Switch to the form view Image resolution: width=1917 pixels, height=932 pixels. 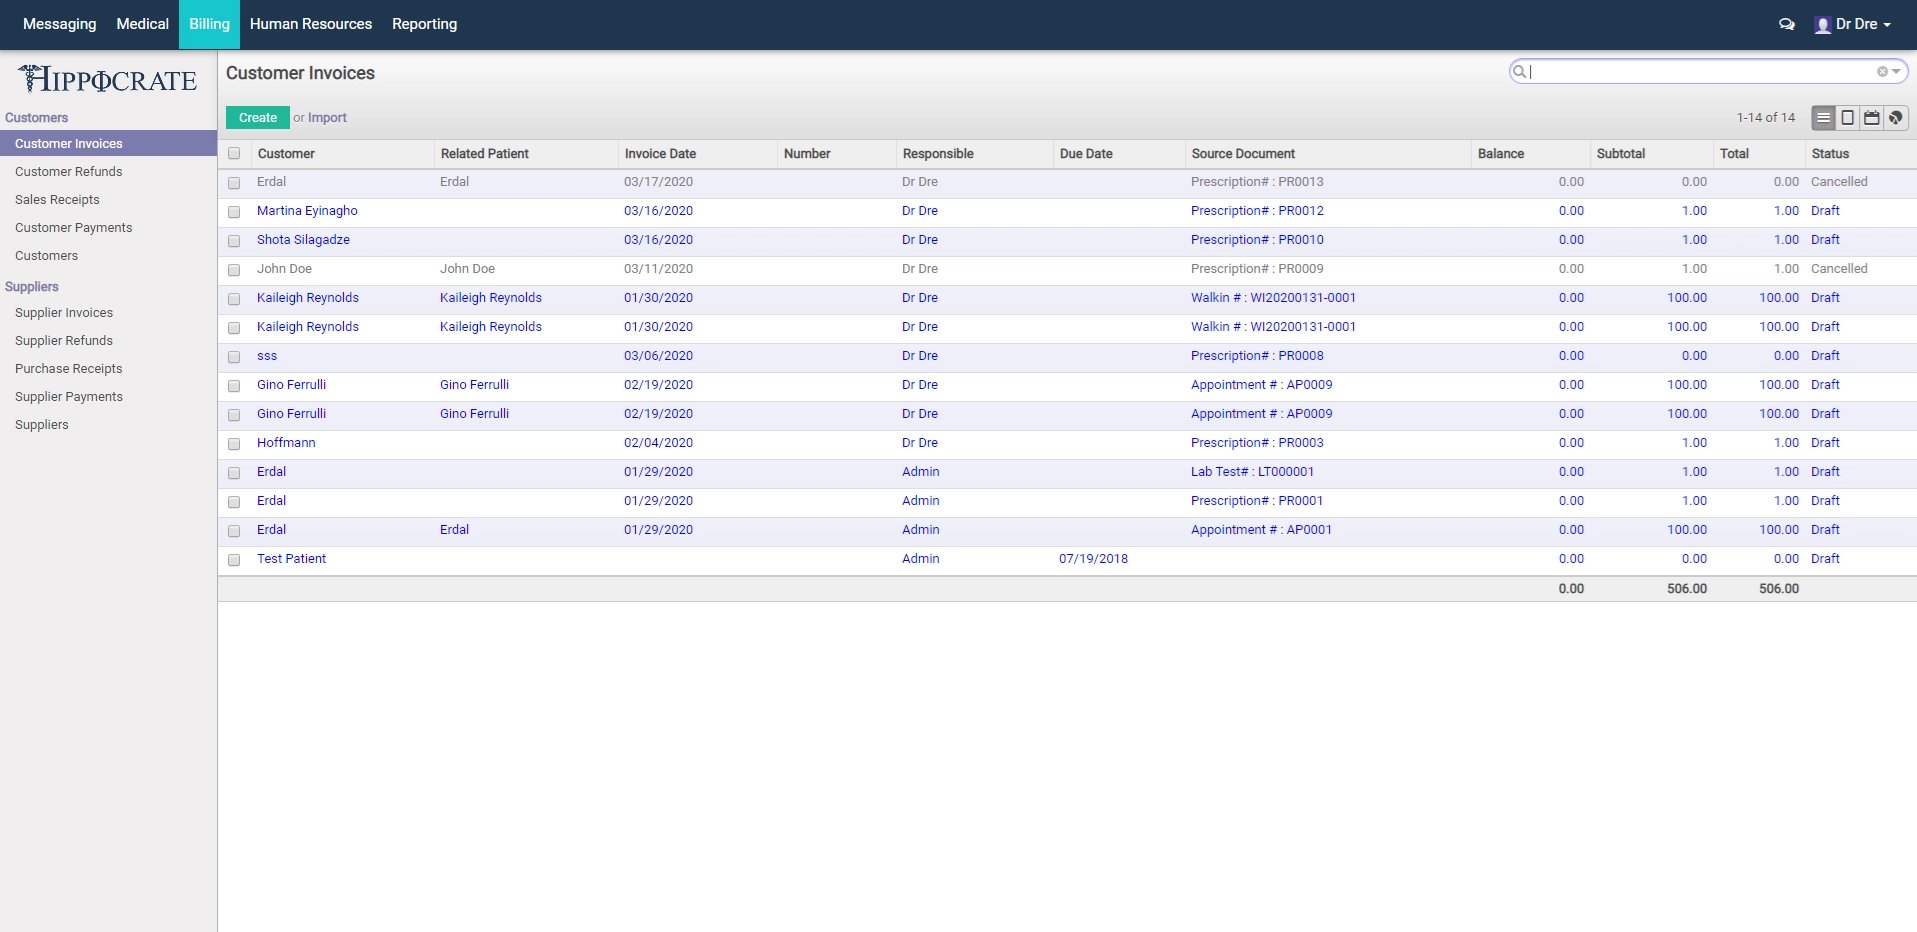[1847, 117]
